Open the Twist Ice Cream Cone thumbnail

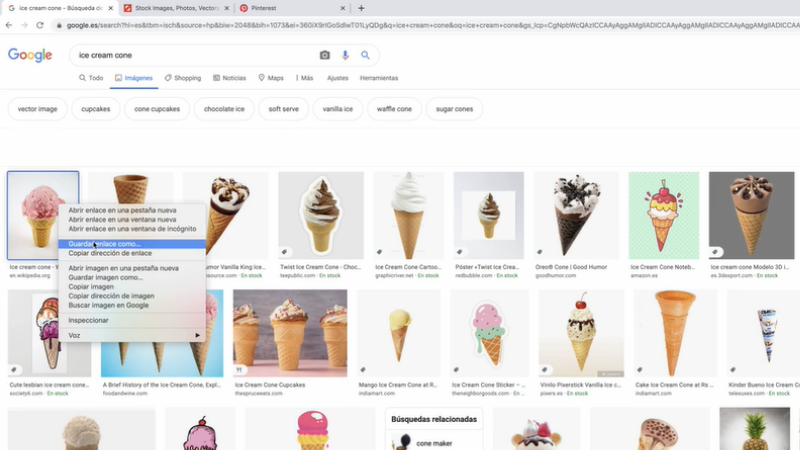(321, 215)
